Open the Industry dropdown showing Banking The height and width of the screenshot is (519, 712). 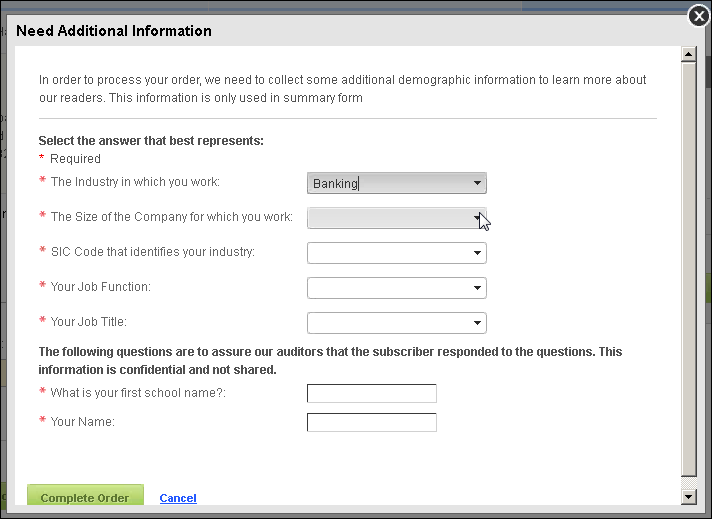(x=396, y=183)
